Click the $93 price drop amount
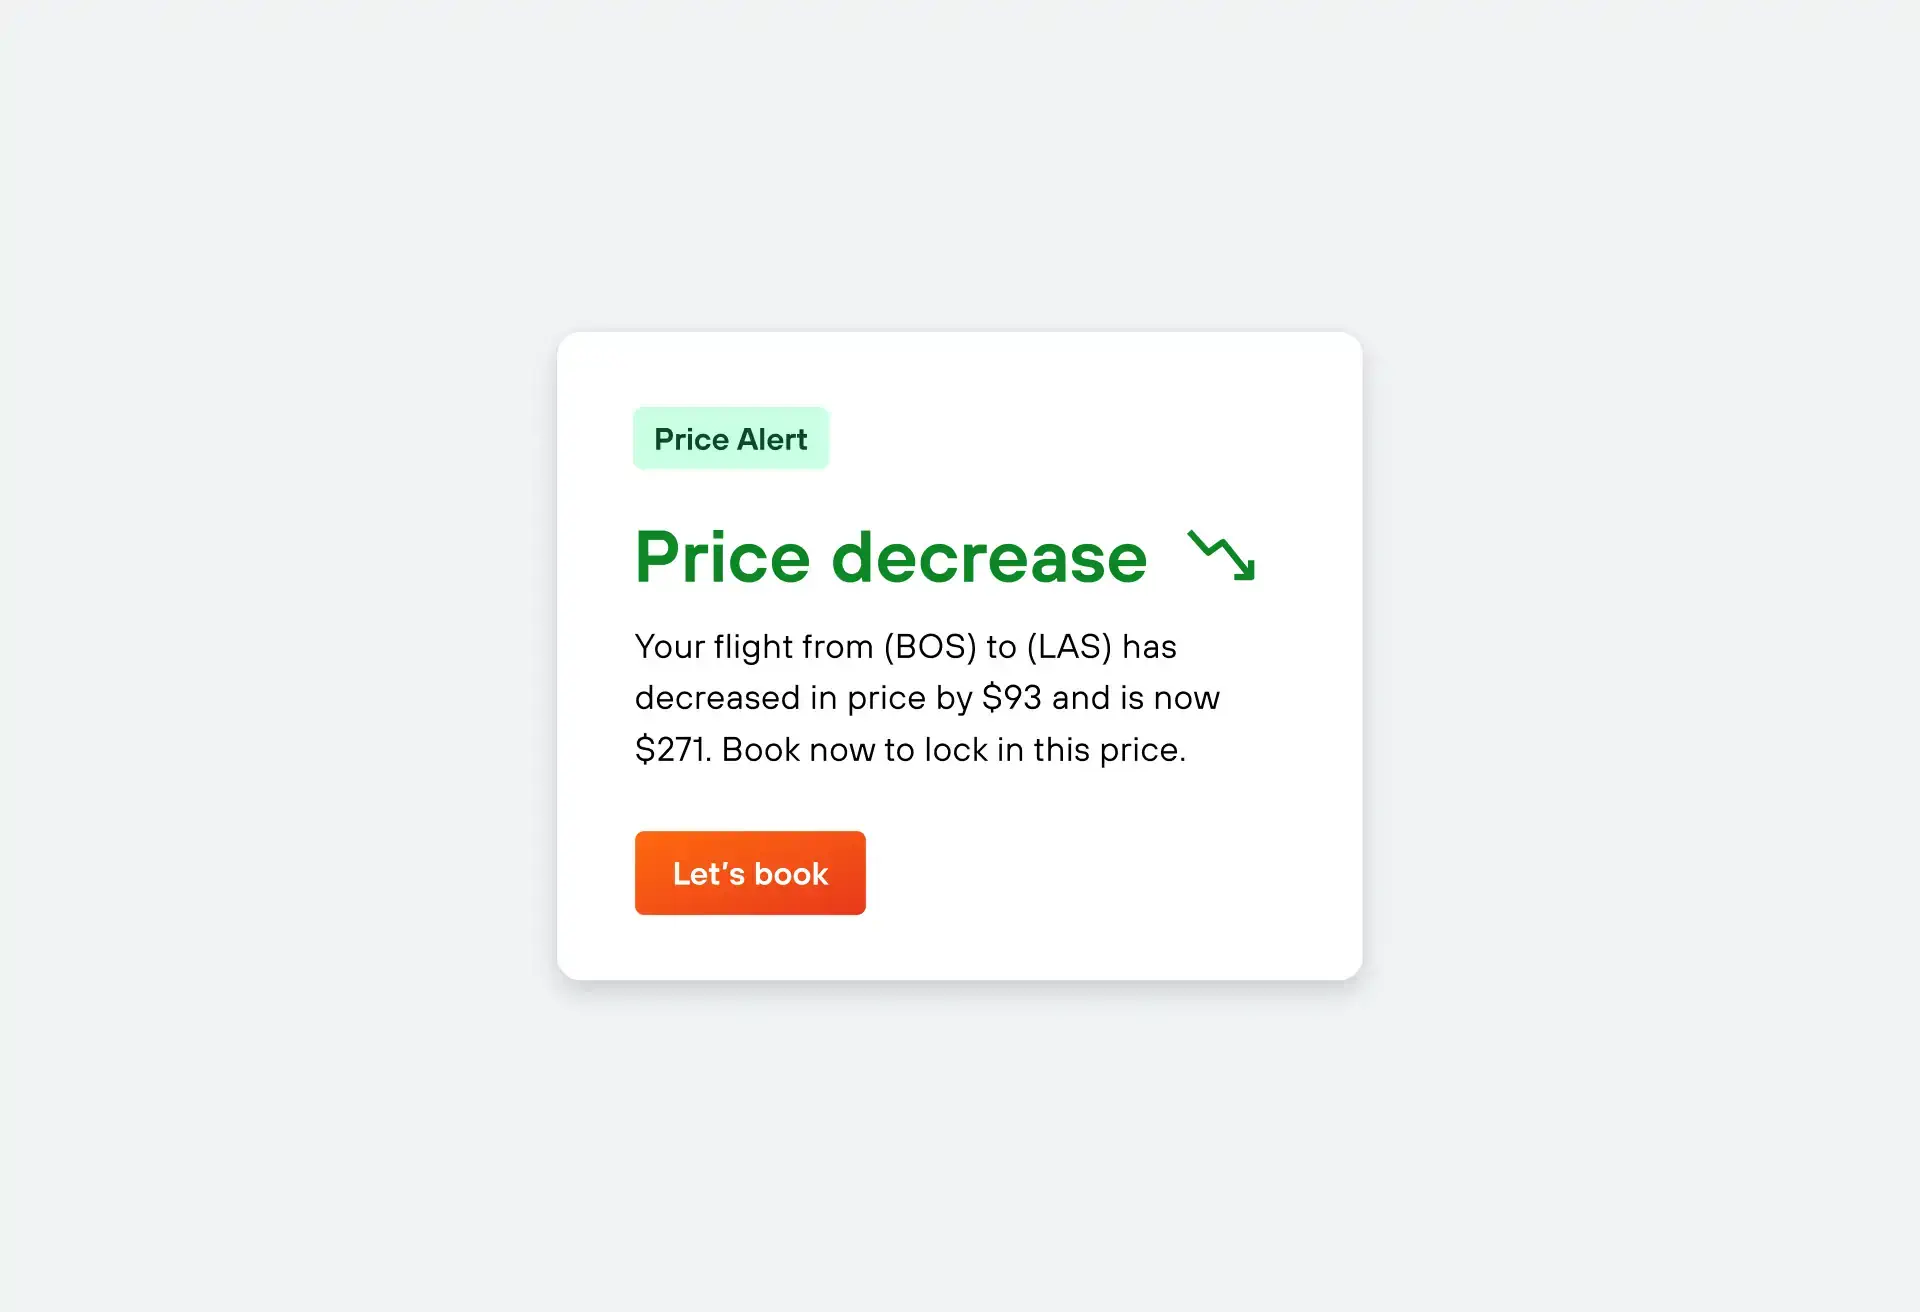Image resolution: width=1920 pixels, height=1312 pixels. coord(1012,698)
